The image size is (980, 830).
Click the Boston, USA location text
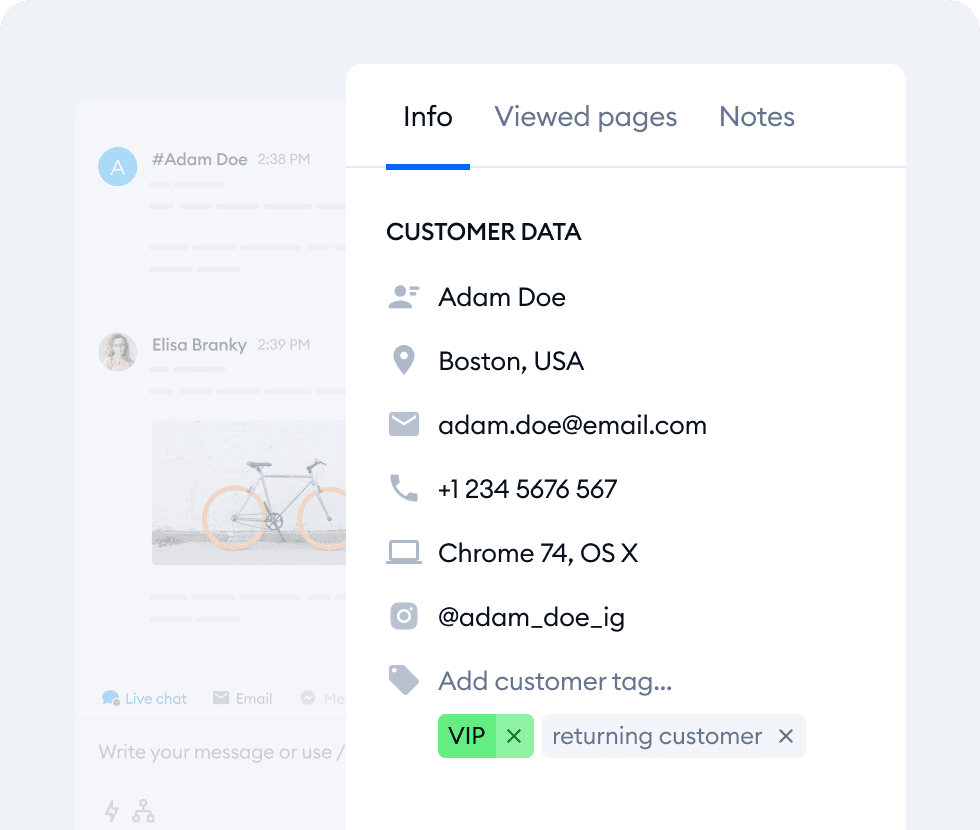coord(511,361)
